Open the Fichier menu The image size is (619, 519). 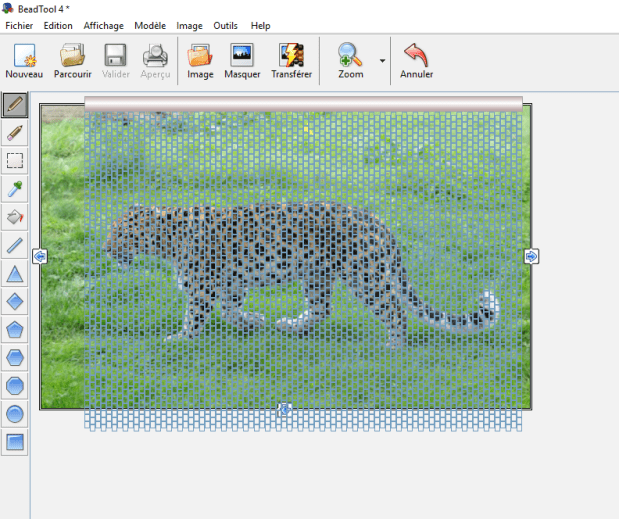19,25
